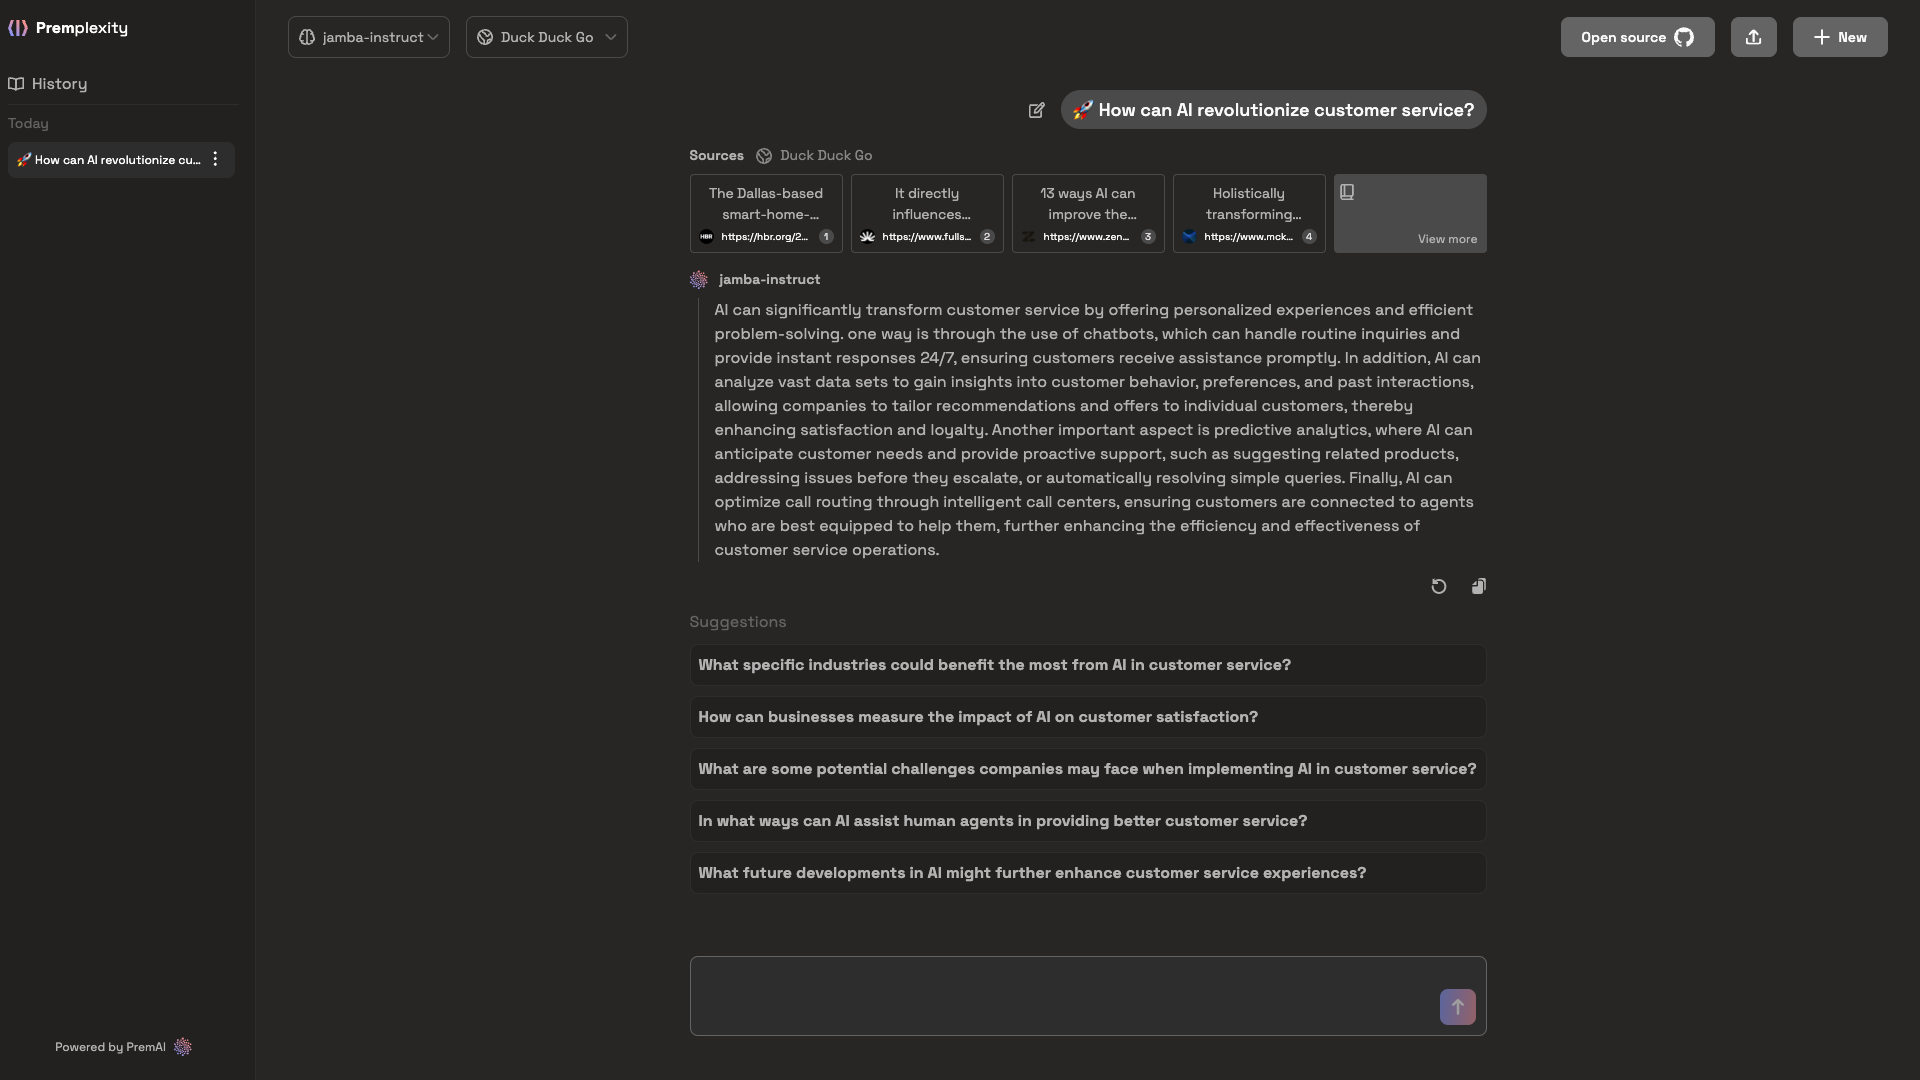Click View more to expand sources

(x=1447, y=239)
